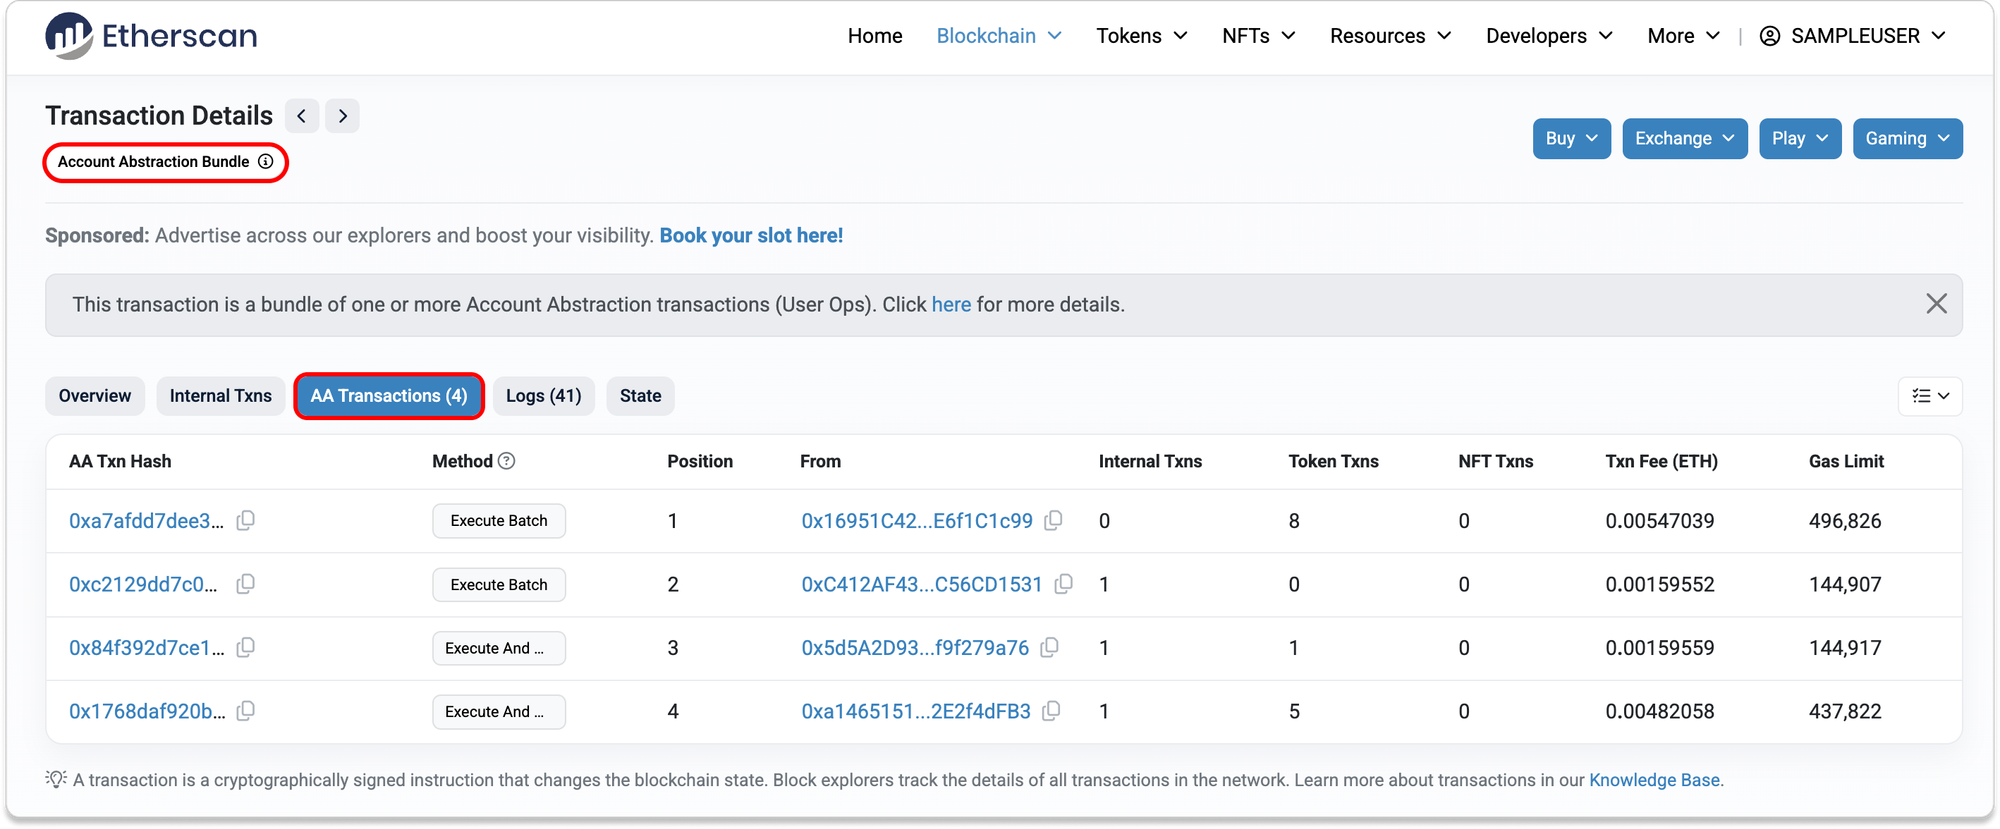
Task: Open the SAMPLEUSER account menu
Action: tap(1852, 36)
